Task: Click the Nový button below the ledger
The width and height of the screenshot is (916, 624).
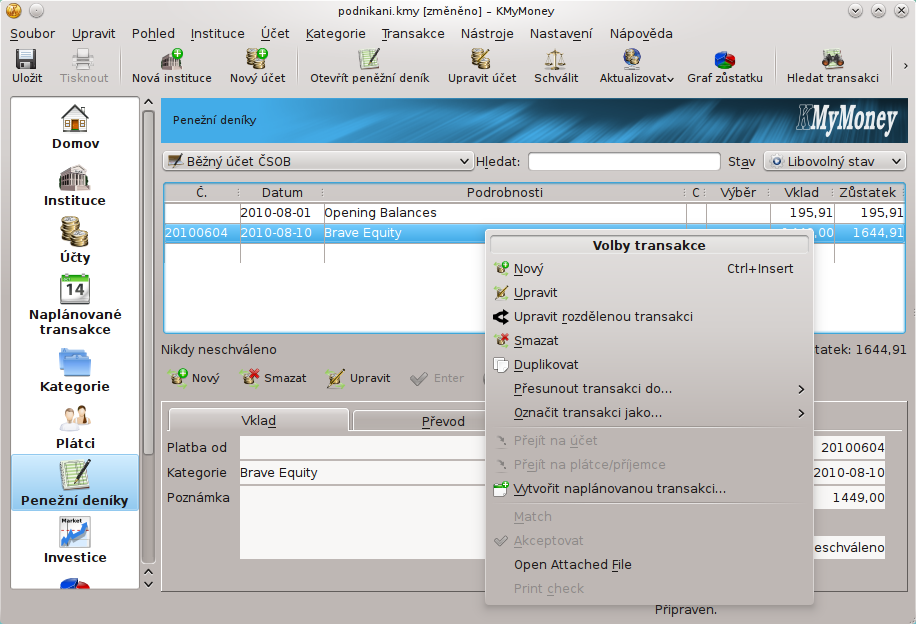Action: [195, 378]
